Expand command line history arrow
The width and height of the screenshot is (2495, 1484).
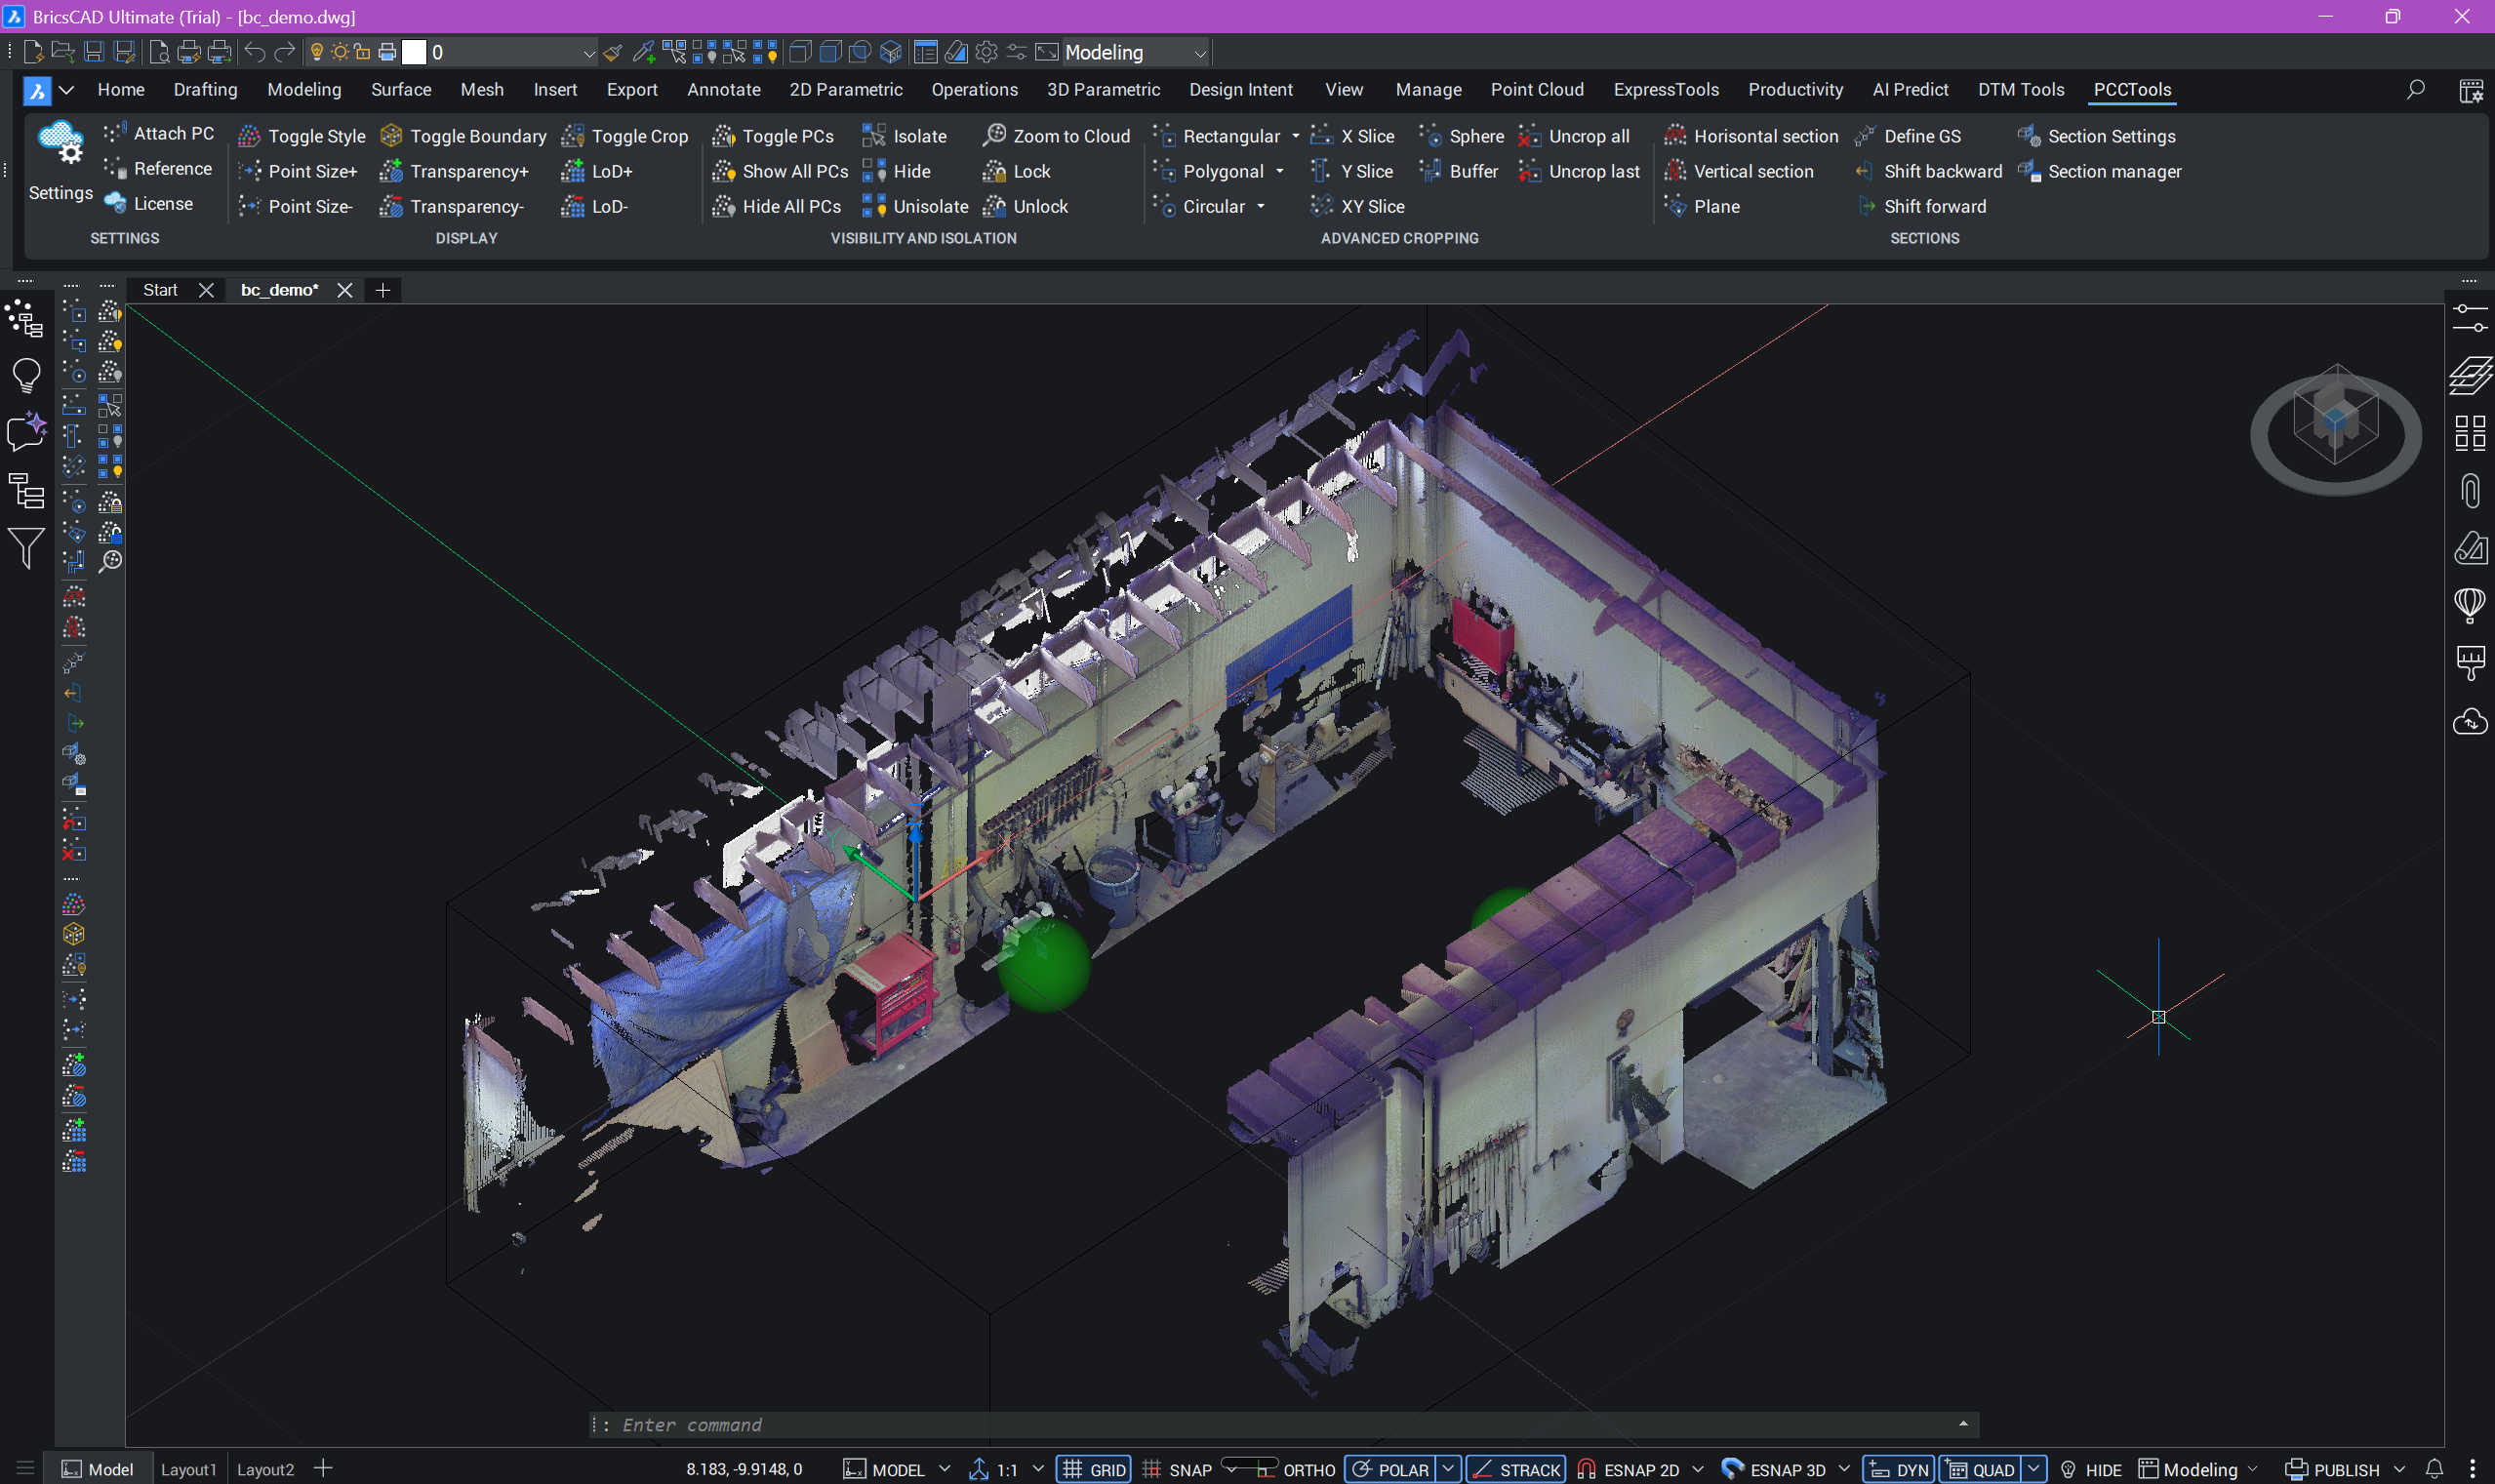(x=1963, y=1424)
